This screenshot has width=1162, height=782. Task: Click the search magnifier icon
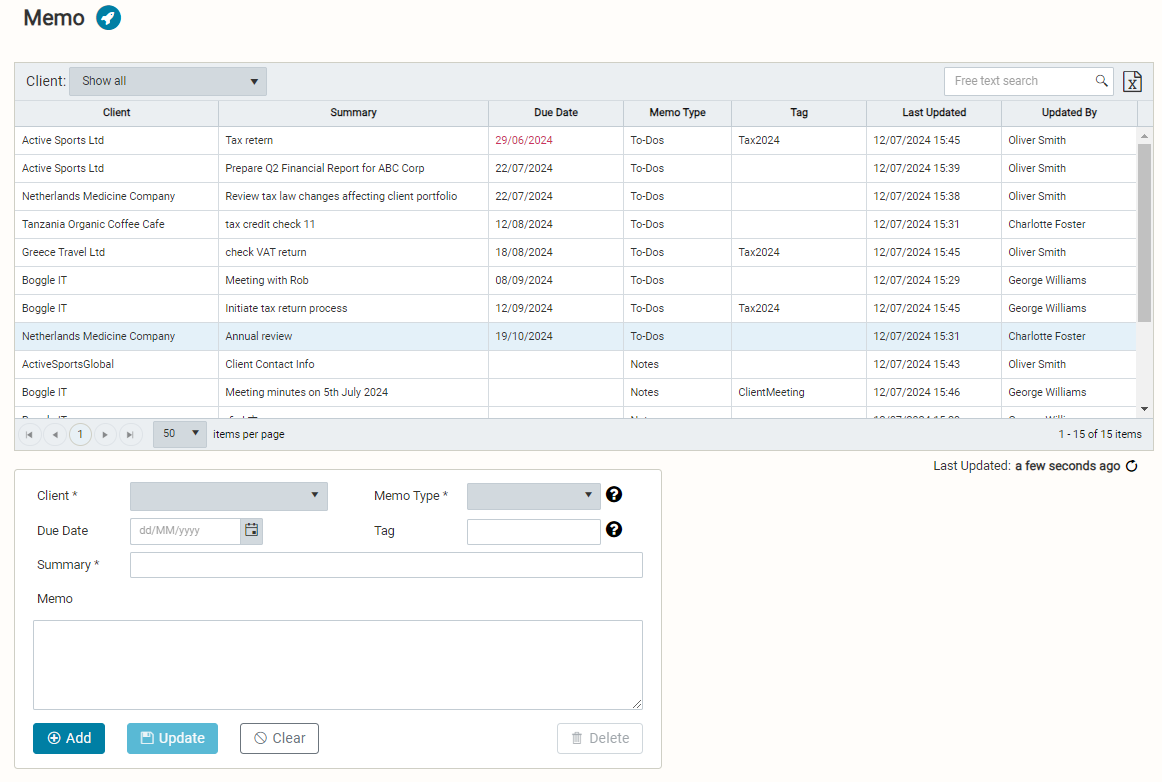pos(1101,81)
